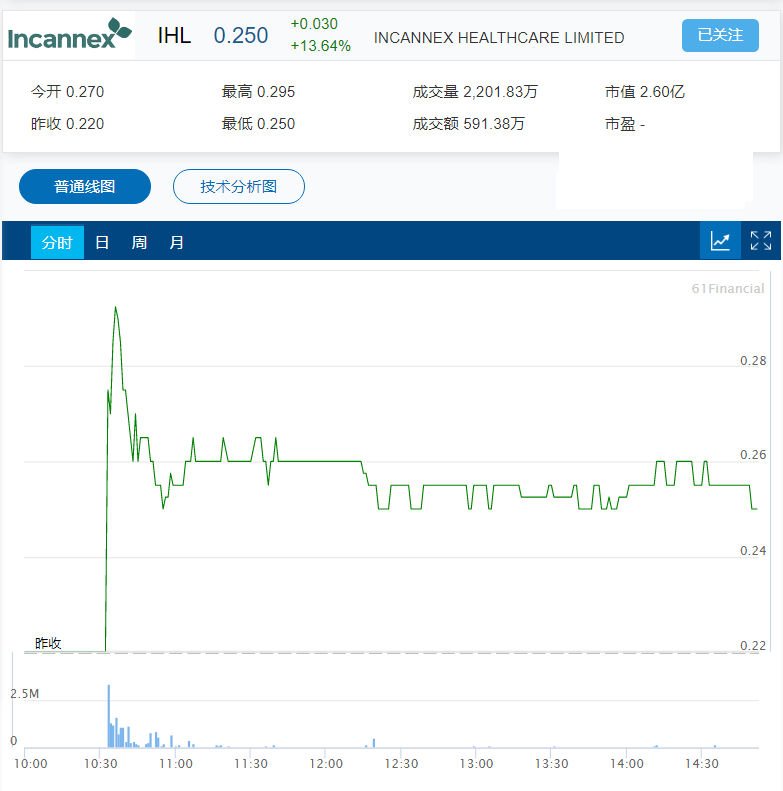Click the 昨收 baseline label on chart
This screenshot has width=783, height=791.
coord(48,643)
